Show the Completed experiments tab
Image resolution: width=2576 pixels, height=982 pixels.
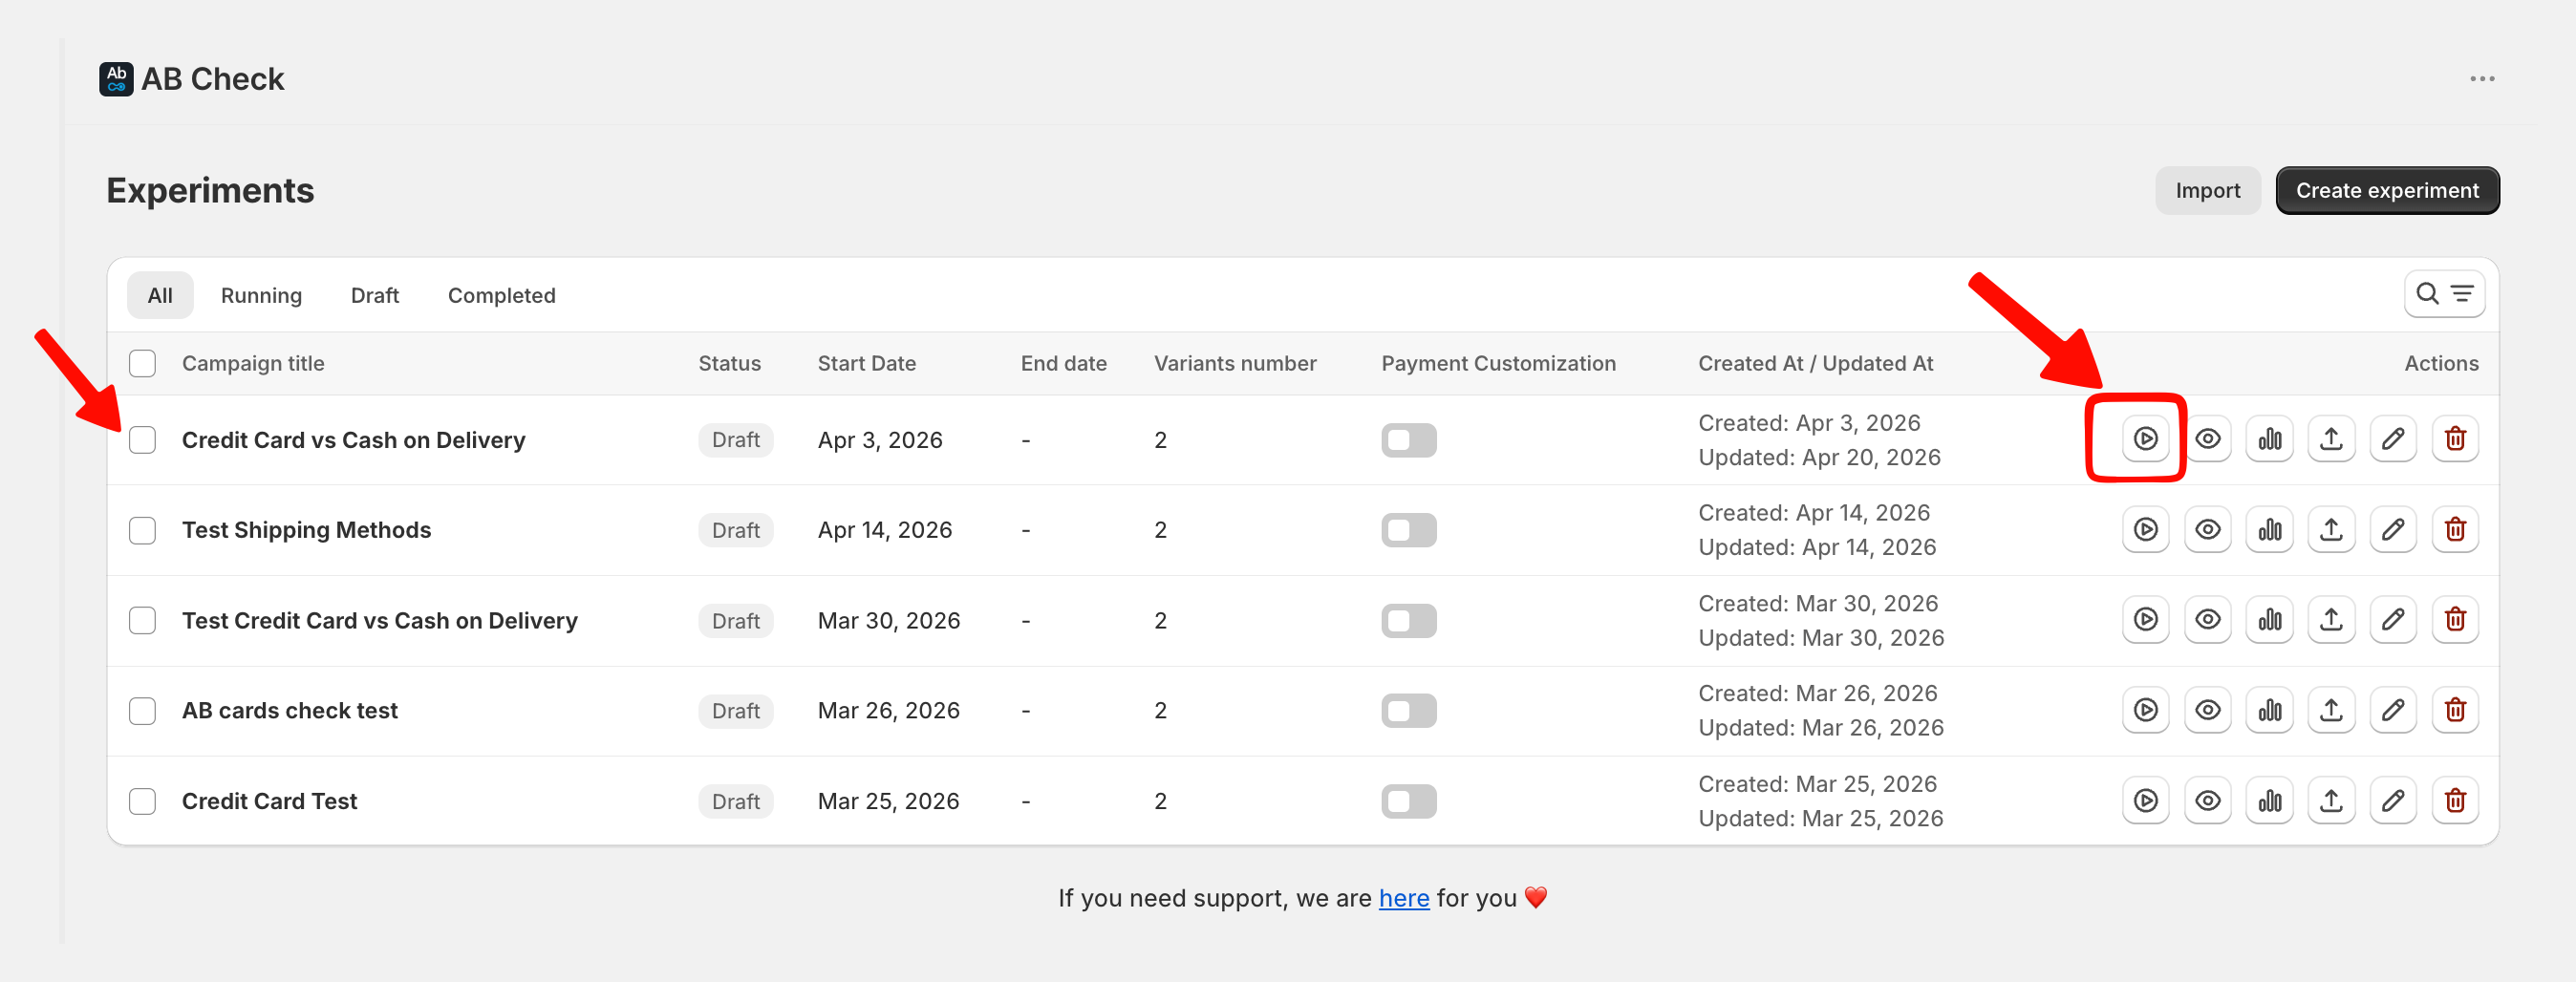point(501,295)
